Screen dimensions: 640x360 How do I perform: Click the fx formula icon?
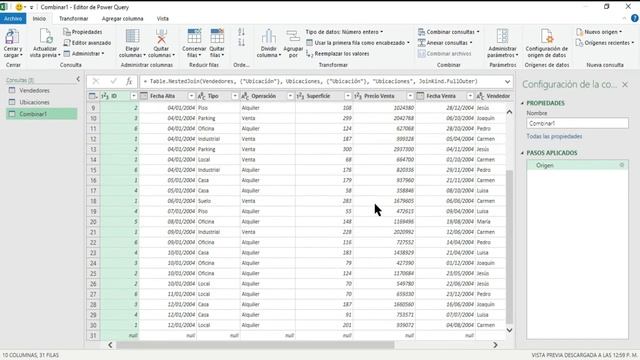[129, 81]
